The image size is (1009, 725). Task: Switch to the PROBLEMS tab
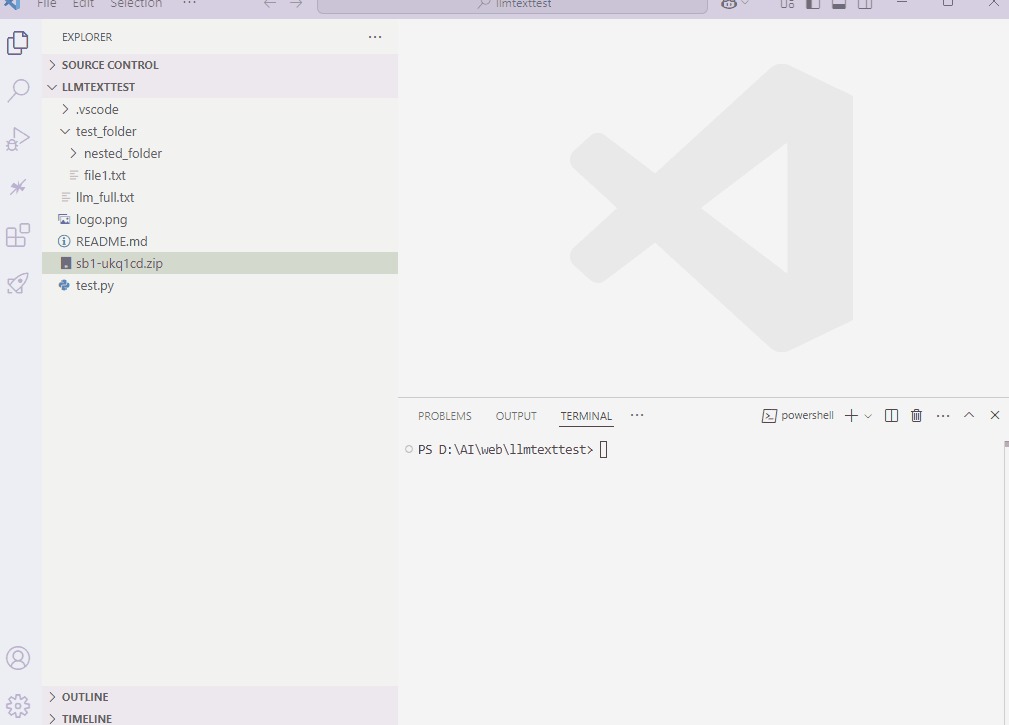coord(445,416)
